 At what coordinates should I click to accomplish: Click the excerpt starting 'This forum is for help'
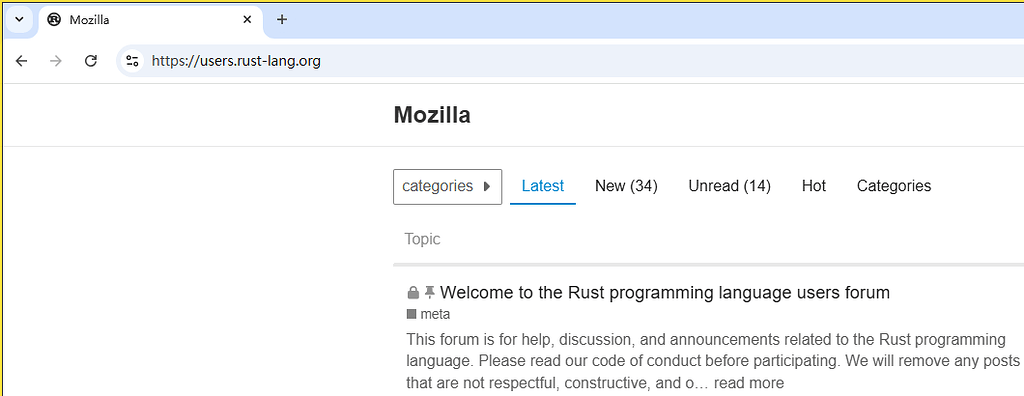pyautogui.click(x=712, y=361)
